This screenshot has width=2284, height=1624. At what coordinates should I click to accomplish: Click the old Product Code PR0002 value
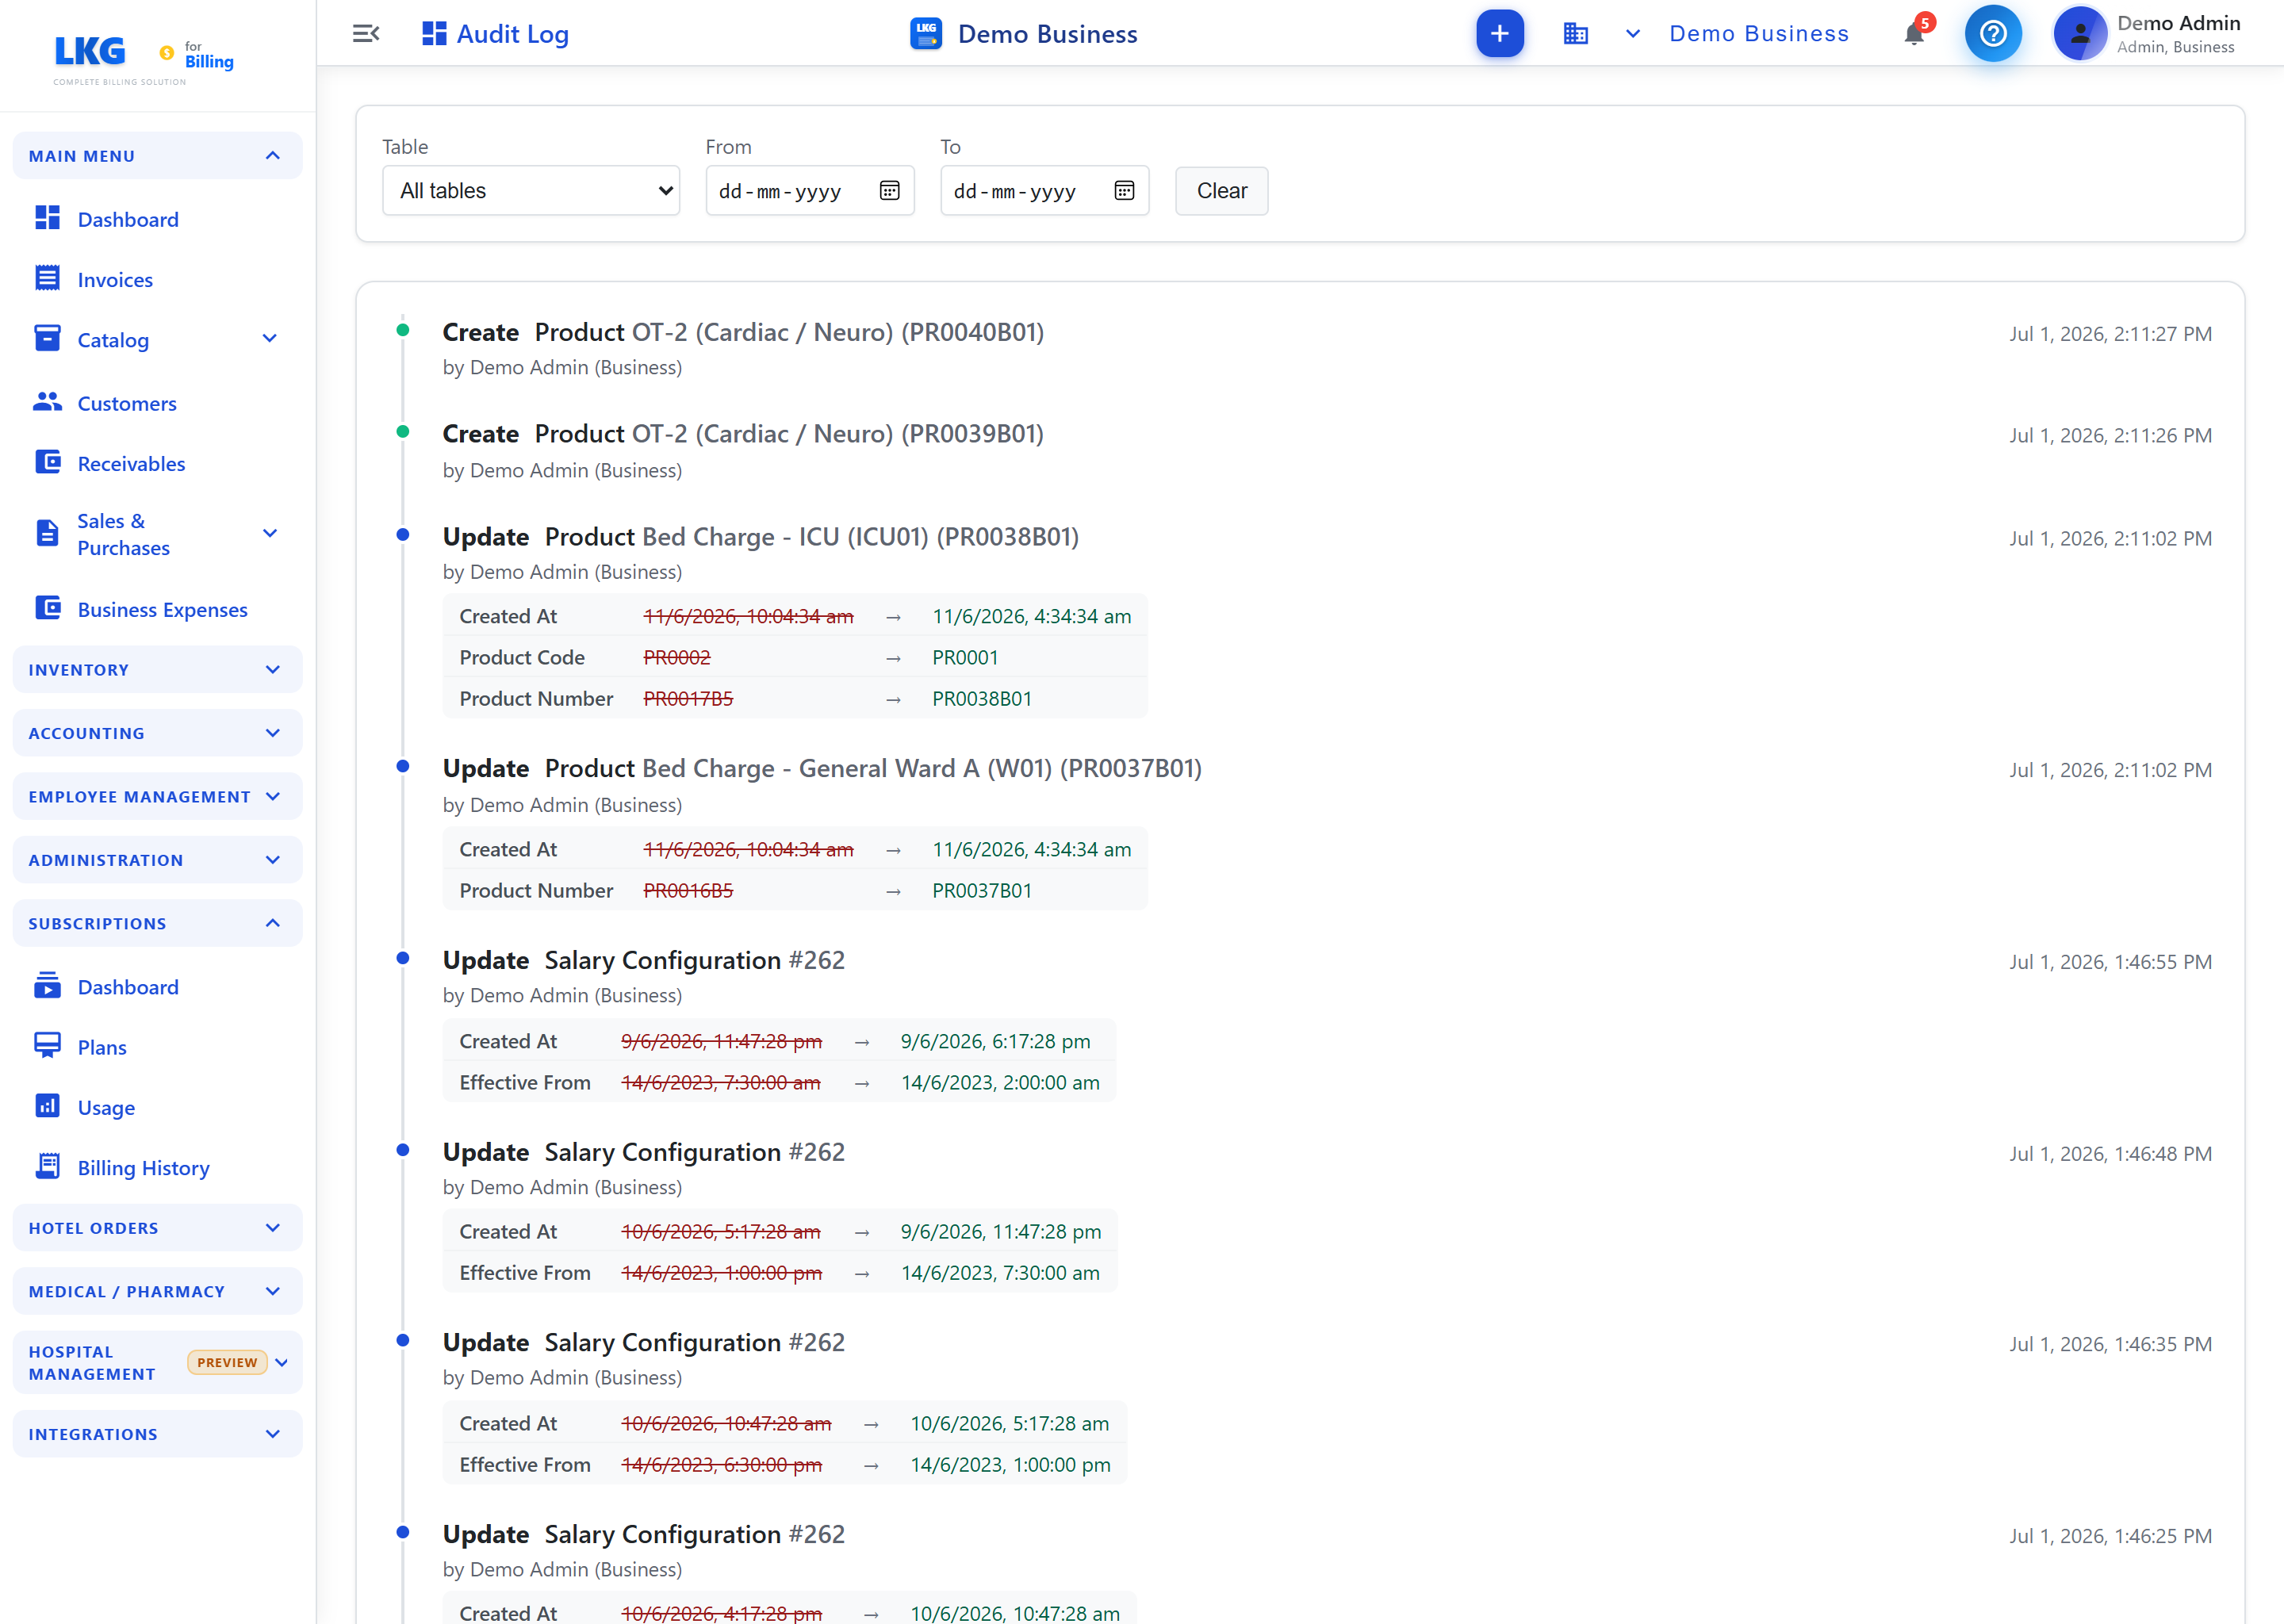pos(677,657)
